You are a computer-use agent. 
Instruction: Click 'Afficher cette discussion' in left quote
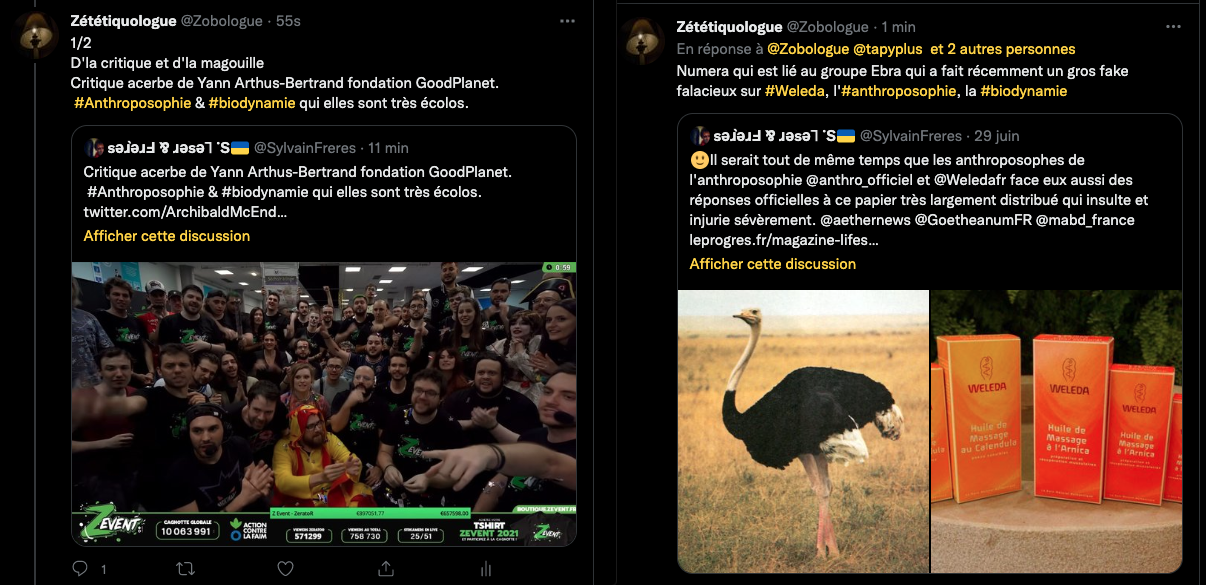point(167,236)
